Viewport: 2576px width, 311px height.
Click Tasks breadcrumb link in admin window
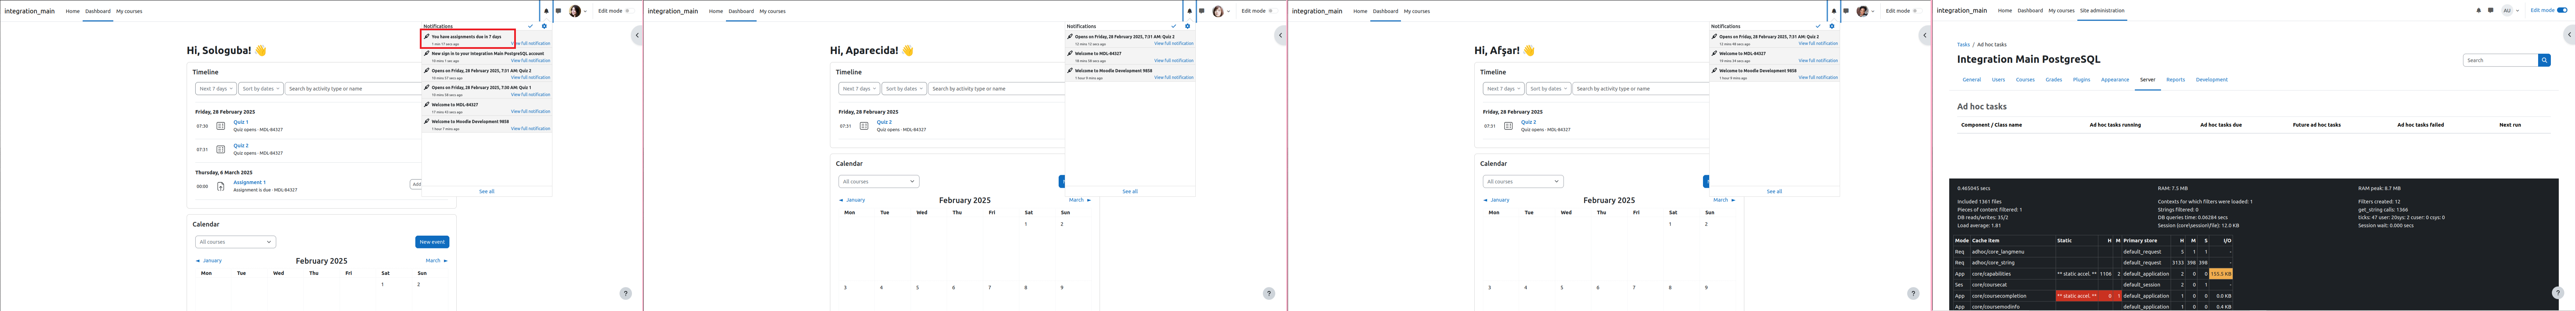coord(1963,45)
